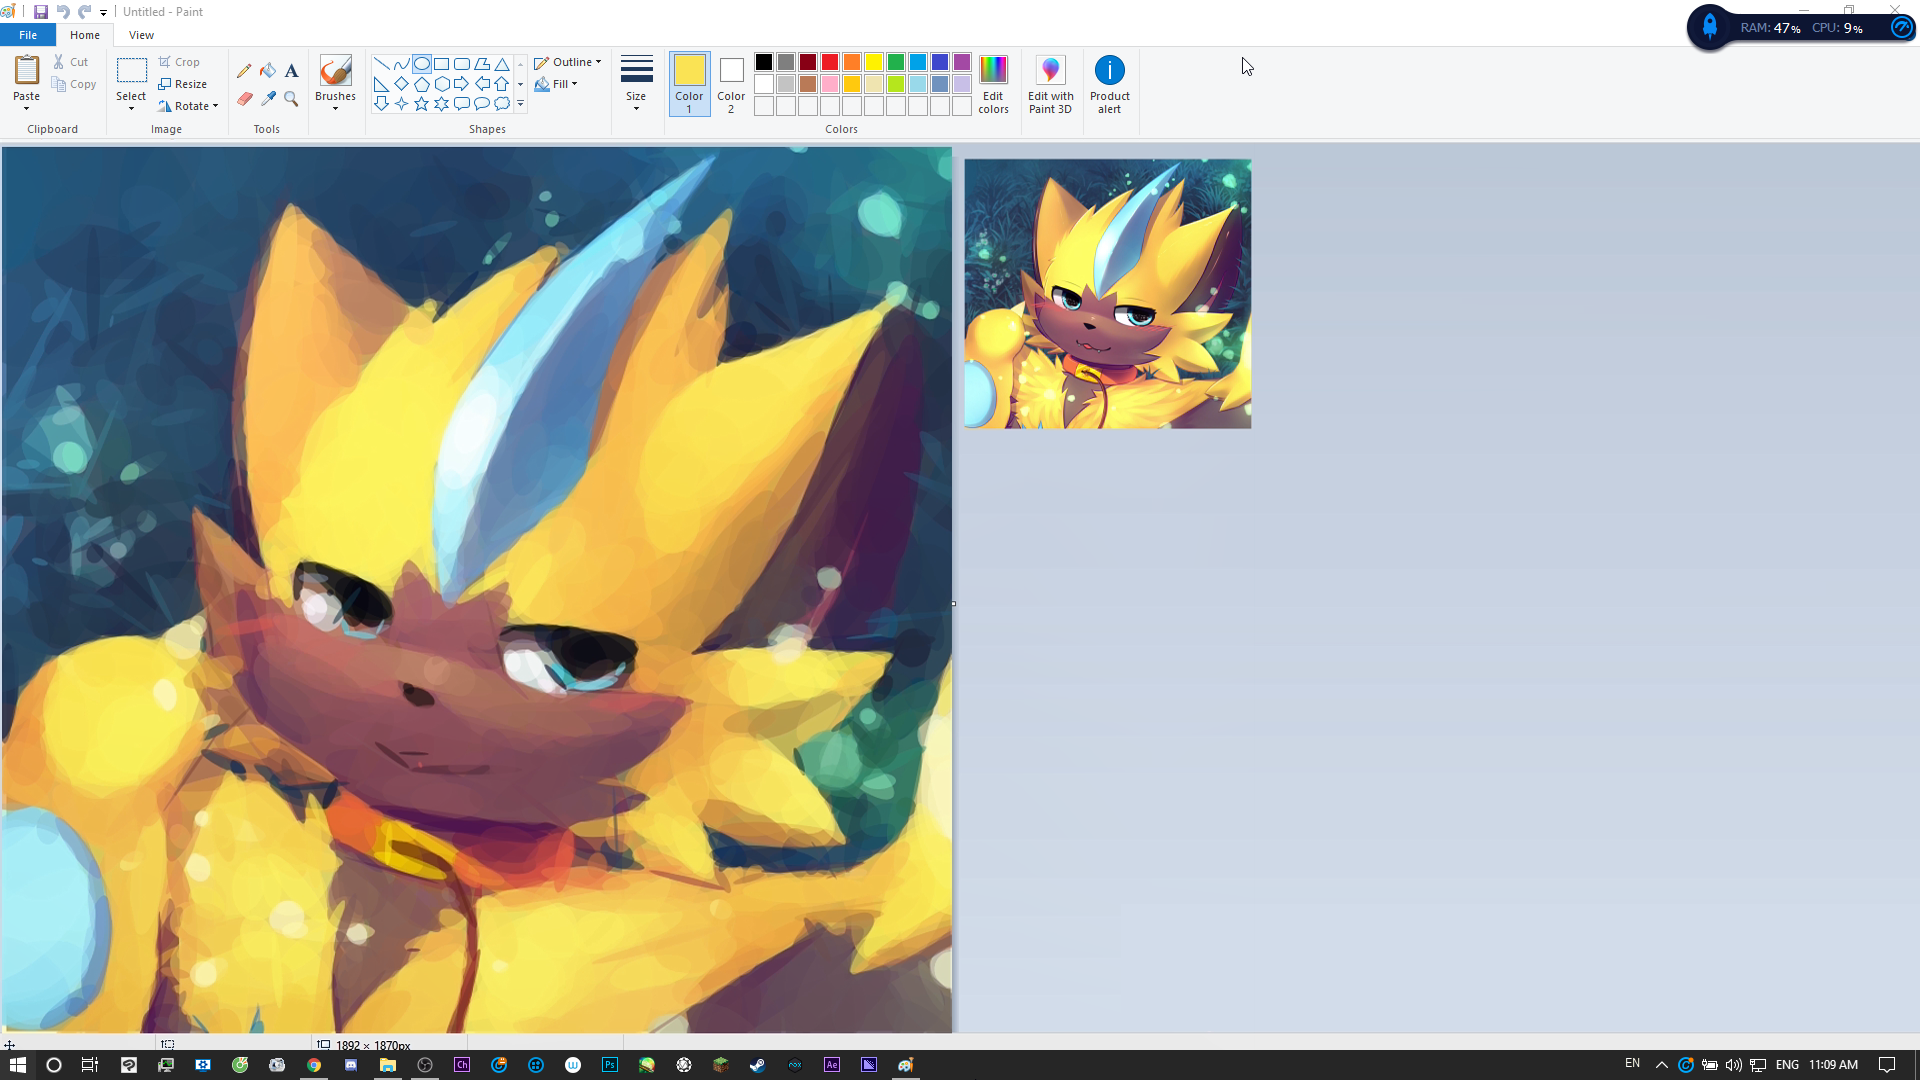Choose the Text tool
This screenshot has height=1080, width=1920.
point(291,71)
